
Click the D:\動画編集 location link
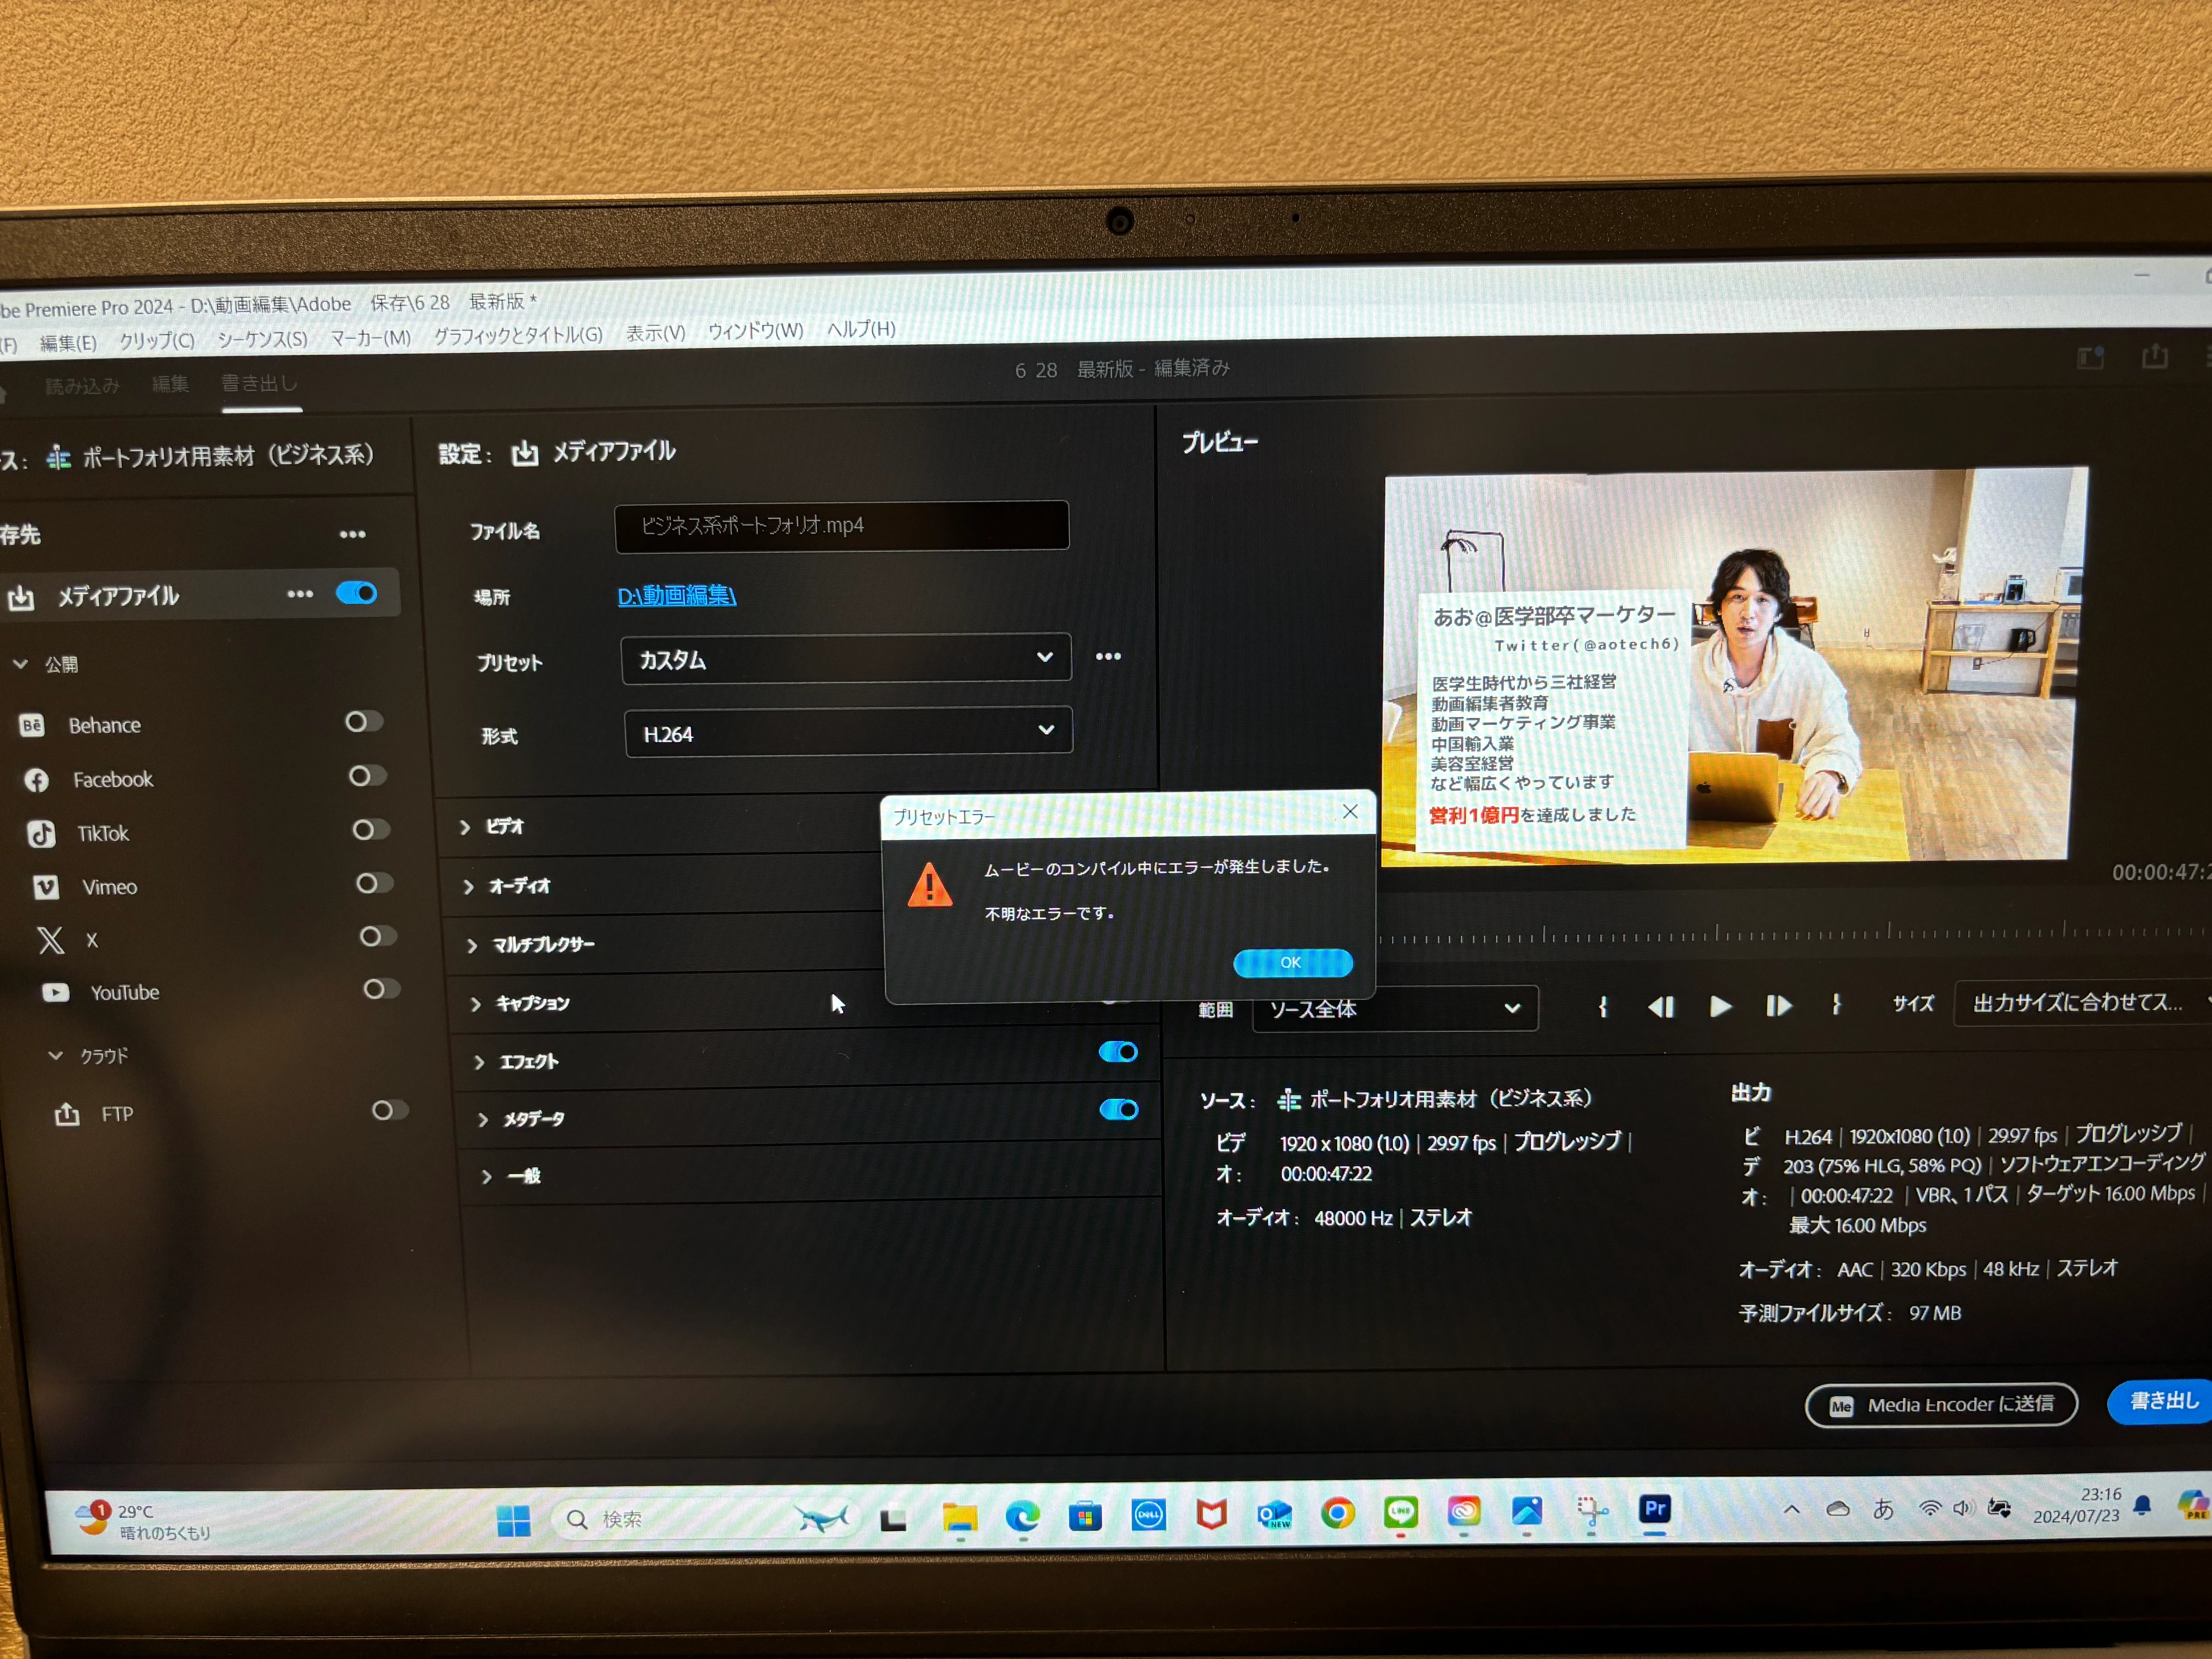(676, 596)
